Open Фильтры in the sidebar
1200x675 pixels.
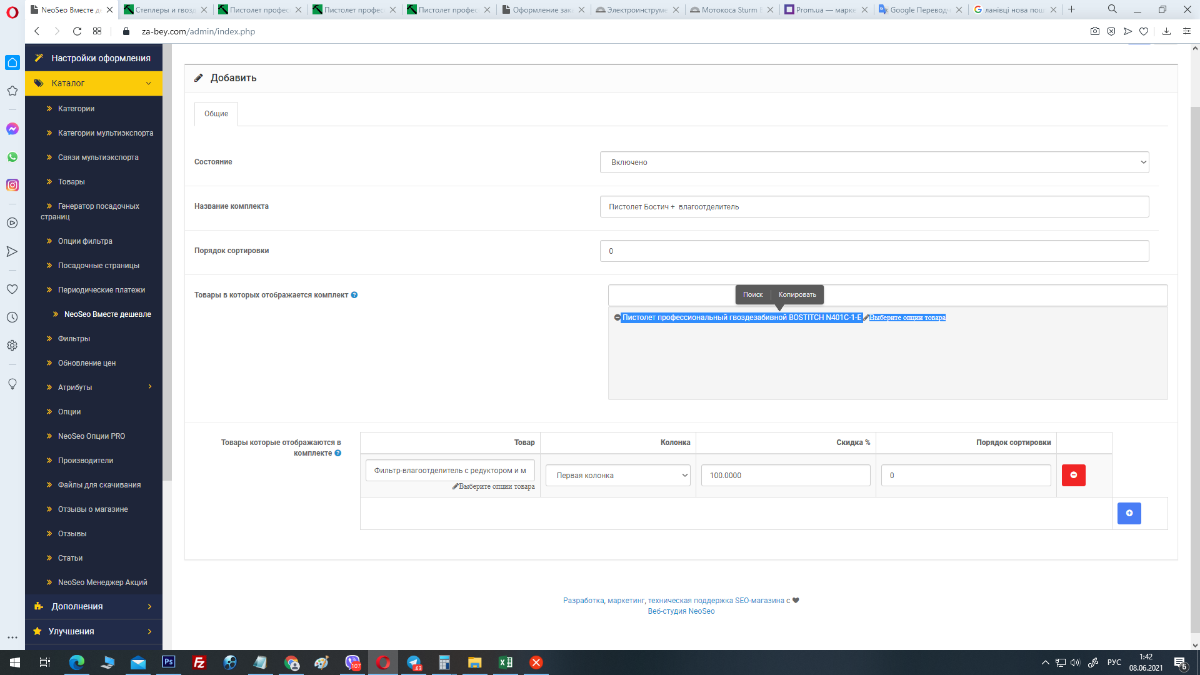[x=74, y=338]
